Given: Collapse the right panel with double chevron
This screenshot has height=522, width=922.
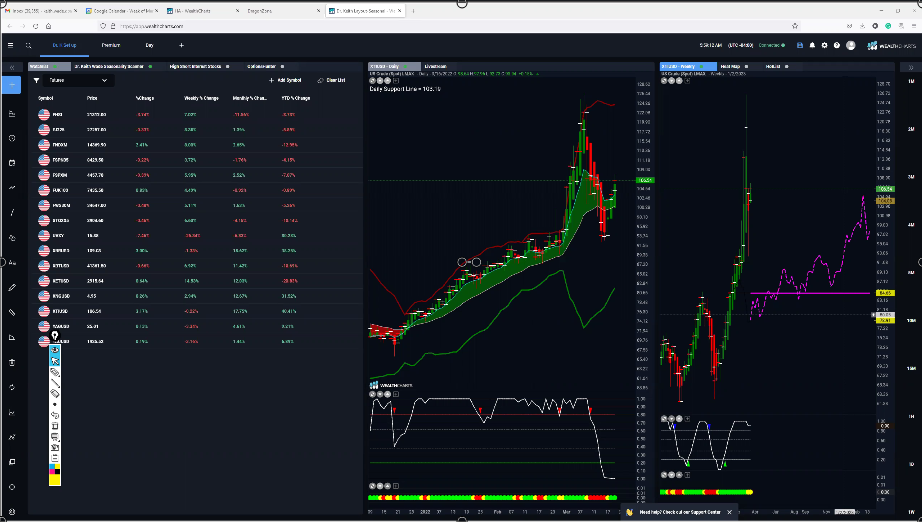Looking at the screenshot, I should coord(911,68).
